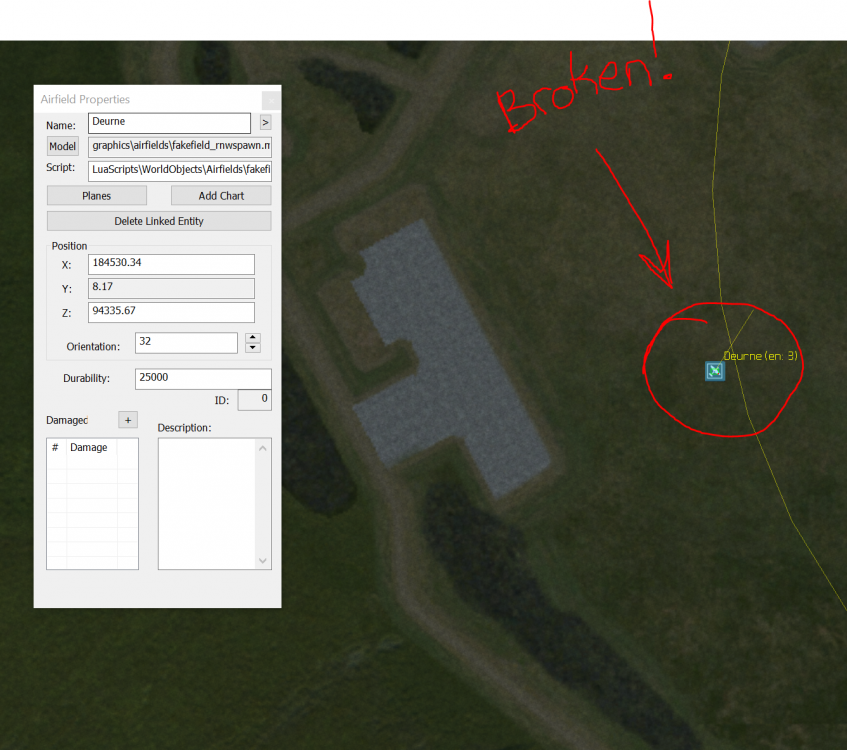Click the model path field
This screenshot has height=750, width=847.
(180, 146)
